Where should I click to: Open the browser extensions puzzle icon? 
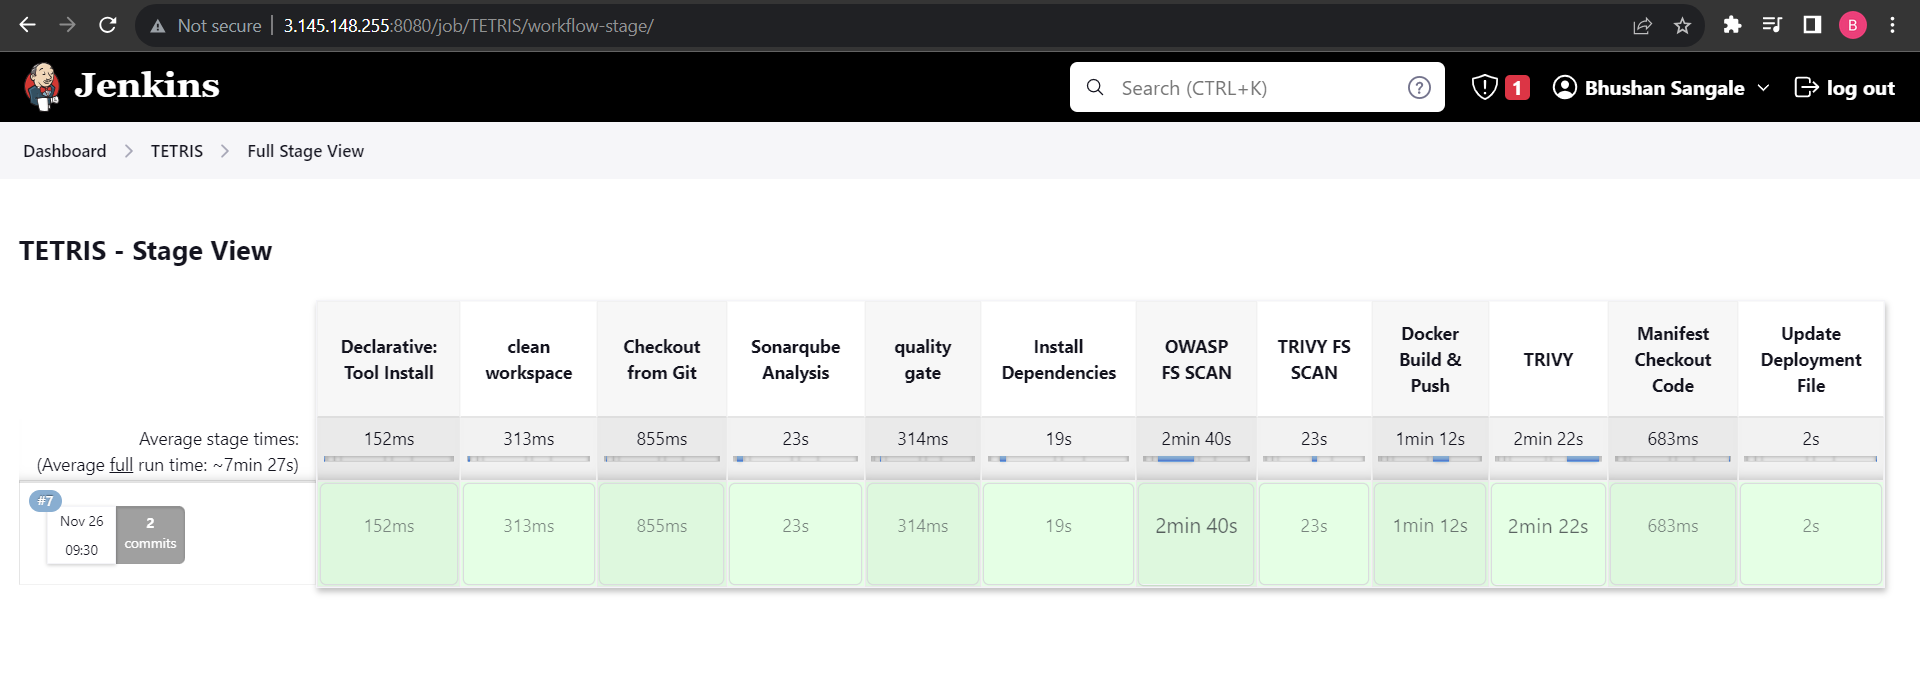point(1732,25)
